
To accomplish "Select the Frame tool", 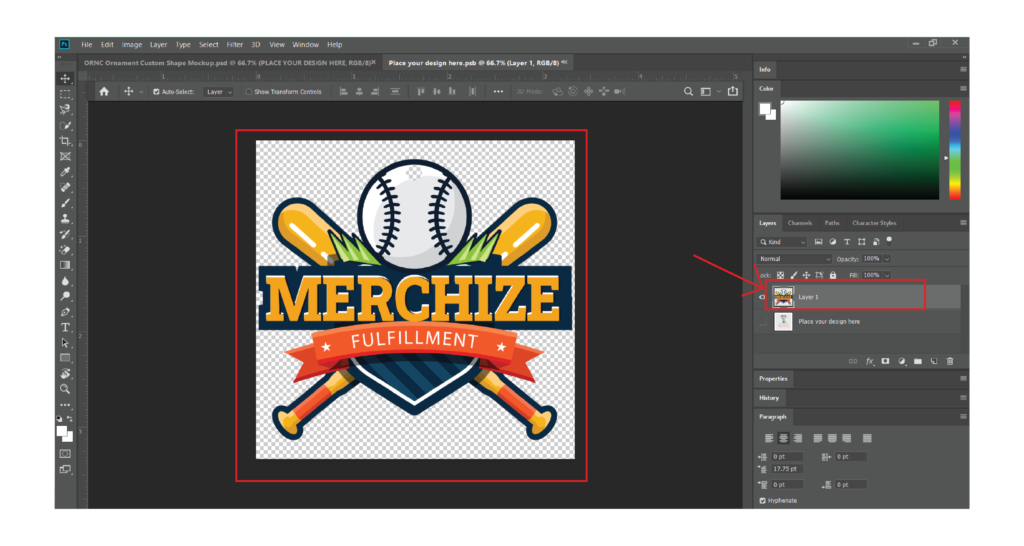I will 65,157.
